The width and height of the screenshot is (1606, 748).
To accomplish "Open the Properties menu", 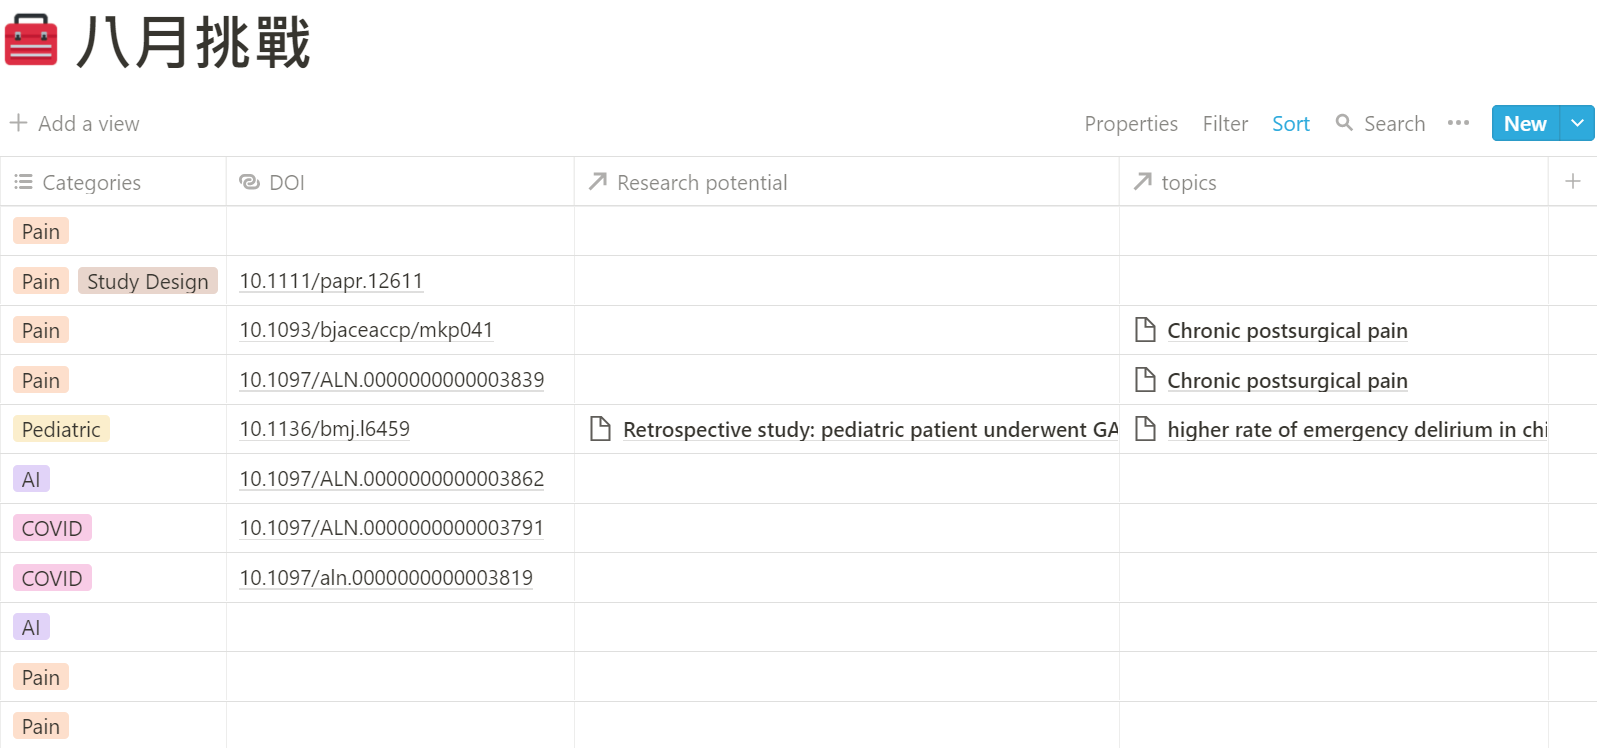I will [x=1131, y=124].
